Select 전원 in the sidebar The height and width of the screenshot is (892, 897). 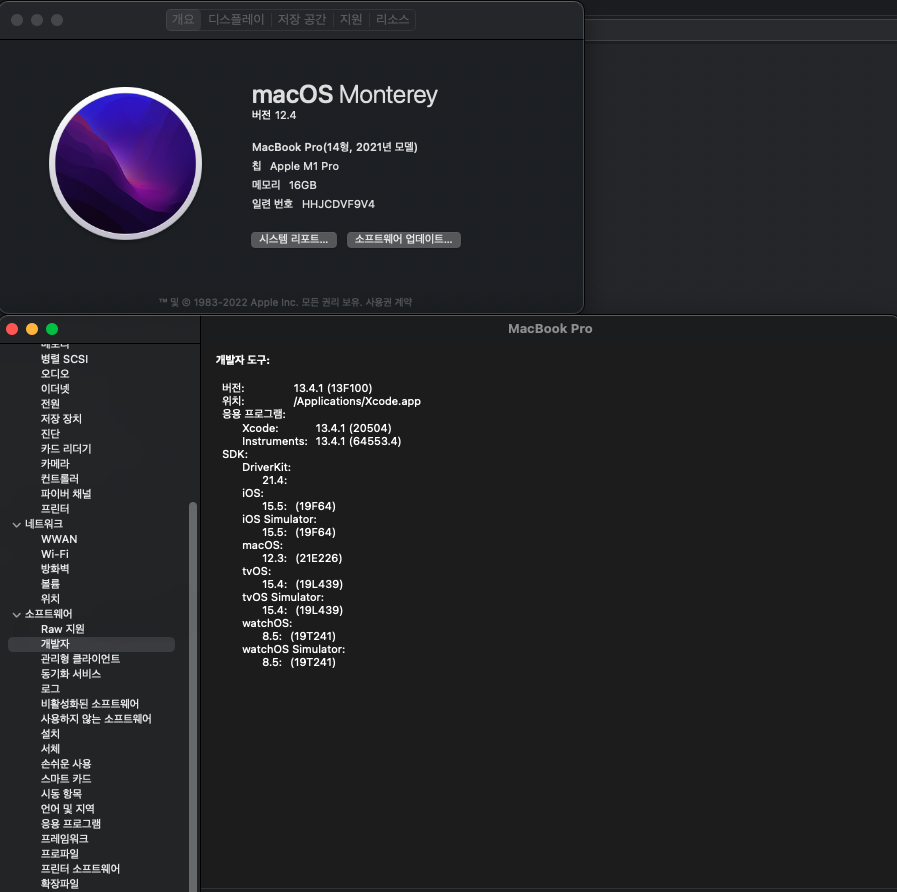click(x=50, y=403)
